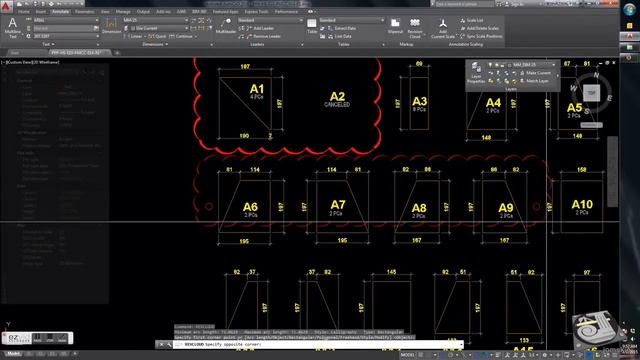Click the Continue dimension tool
640x360 pixels.
(181, 36)
